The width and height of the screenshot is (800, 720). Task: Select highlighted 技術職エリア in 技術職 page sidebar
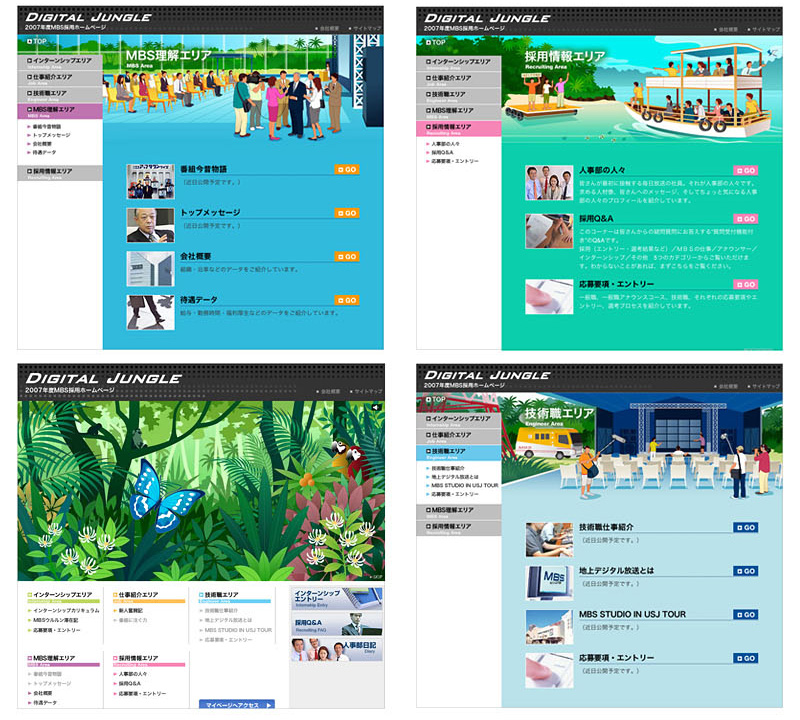click(459, 453)
